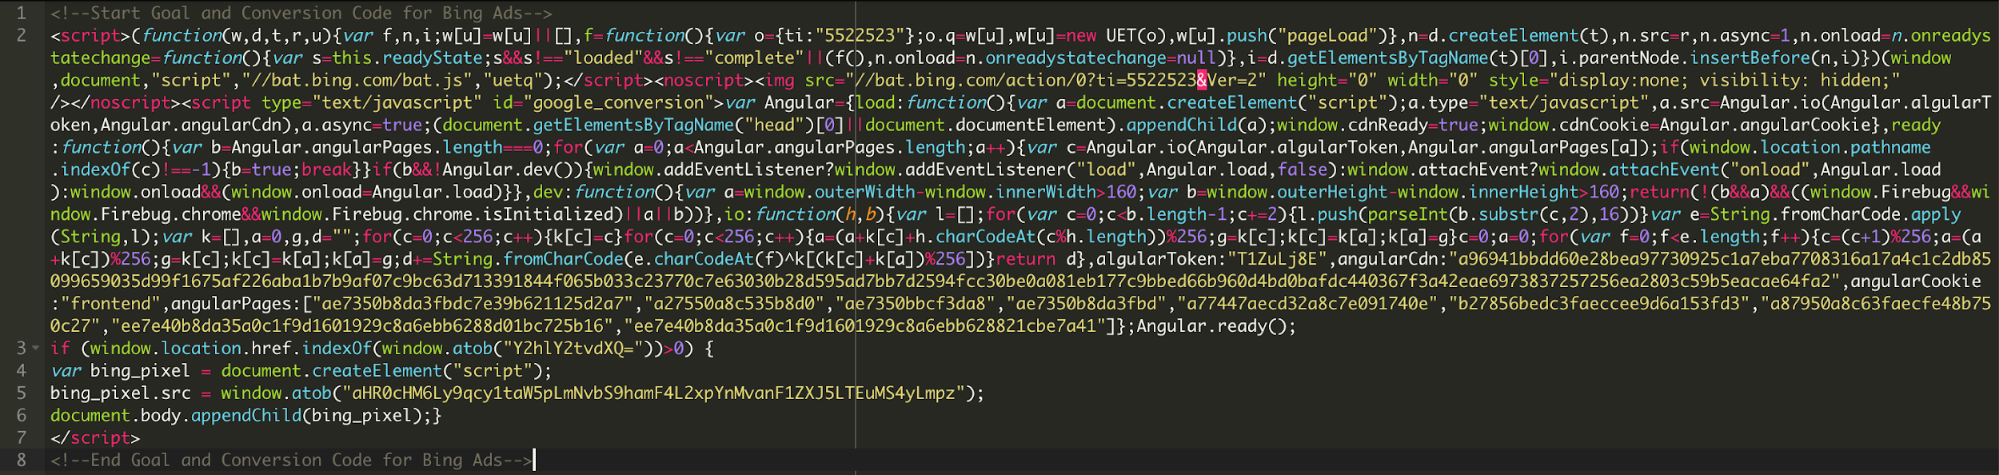
Task: Select line number 7 in the gutter
Action: tap(22, 437)
